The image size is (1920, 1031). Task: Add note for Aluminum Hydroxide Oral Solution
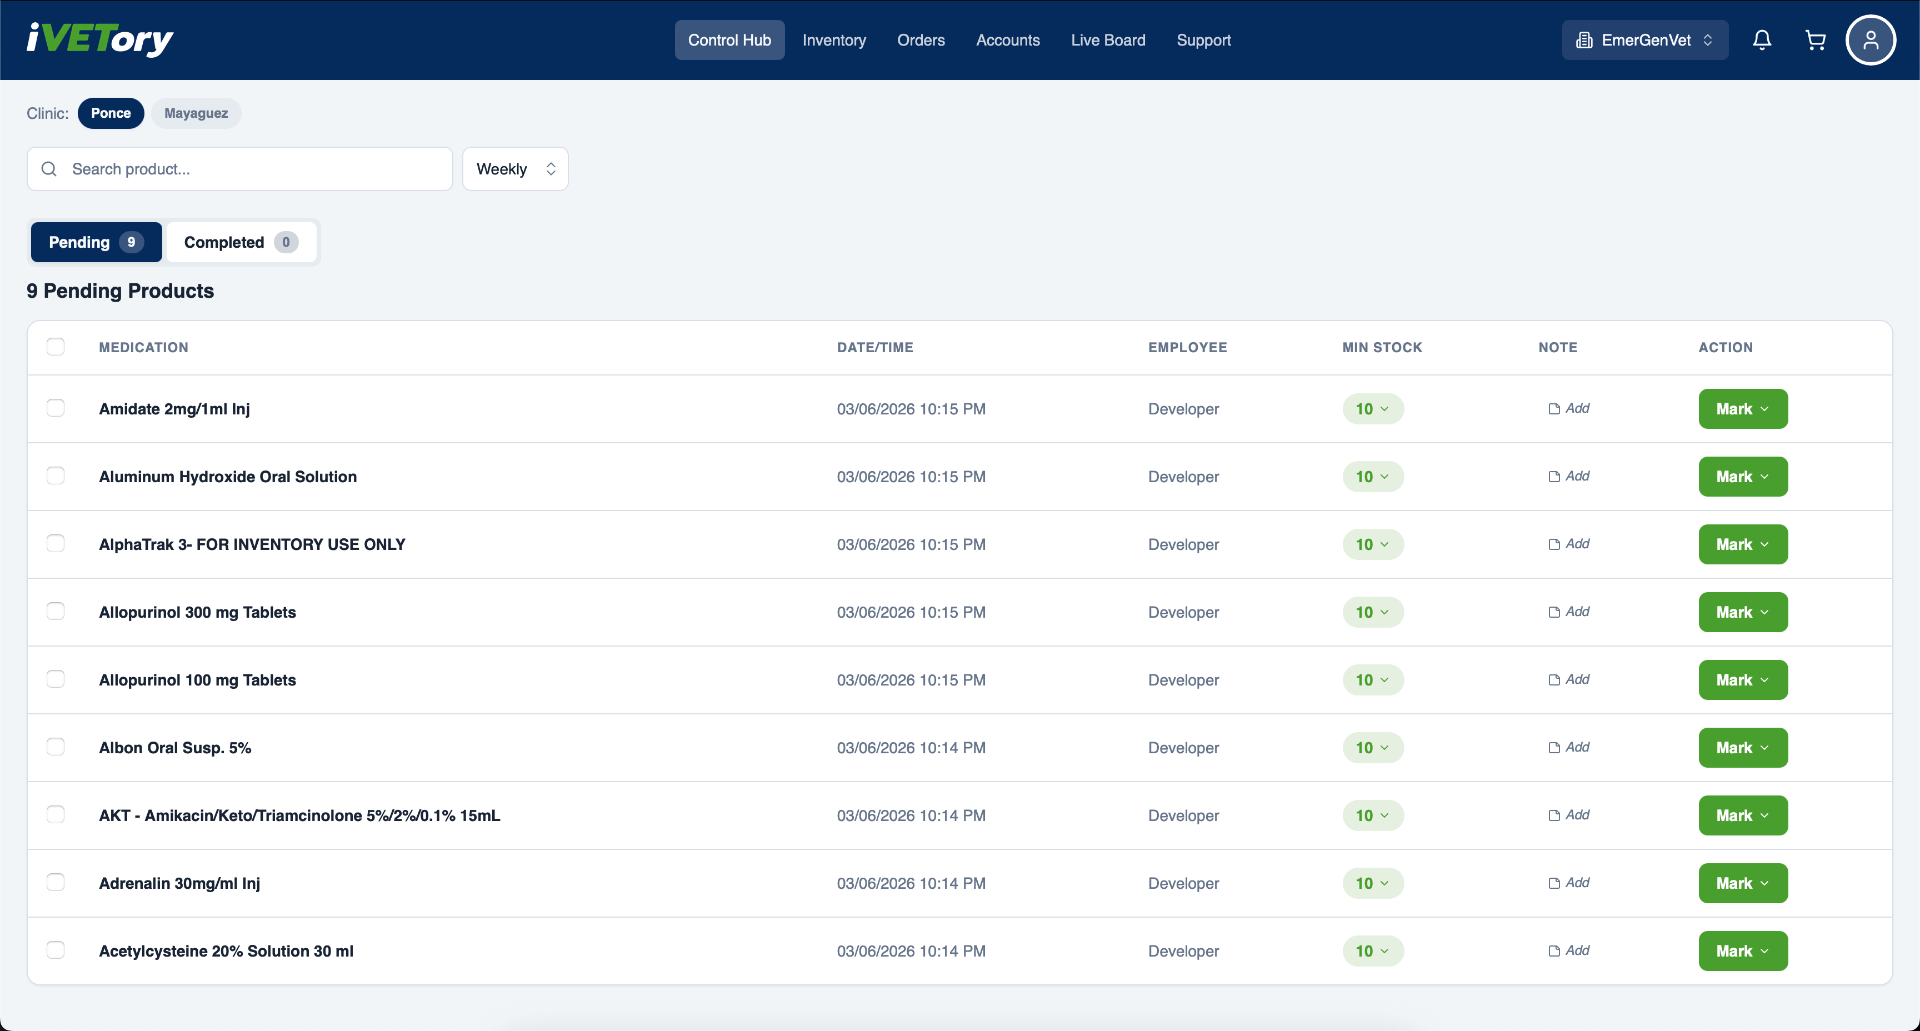click(x=1569, y=476)
